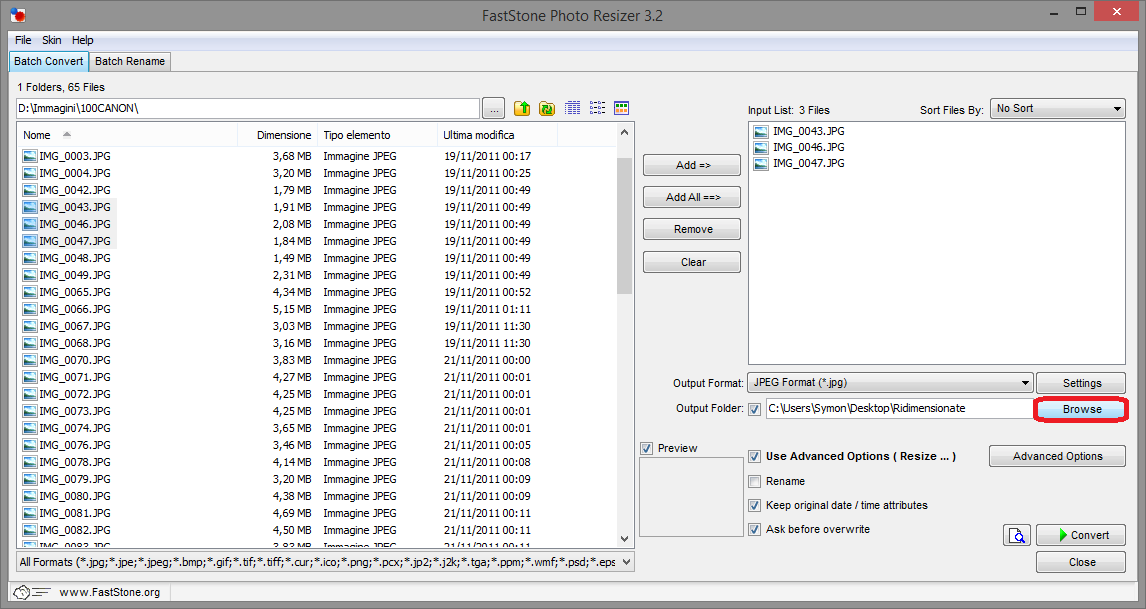Open the File menu
This screenshot has width=1146, height=609.
click(x=23, y=40)
